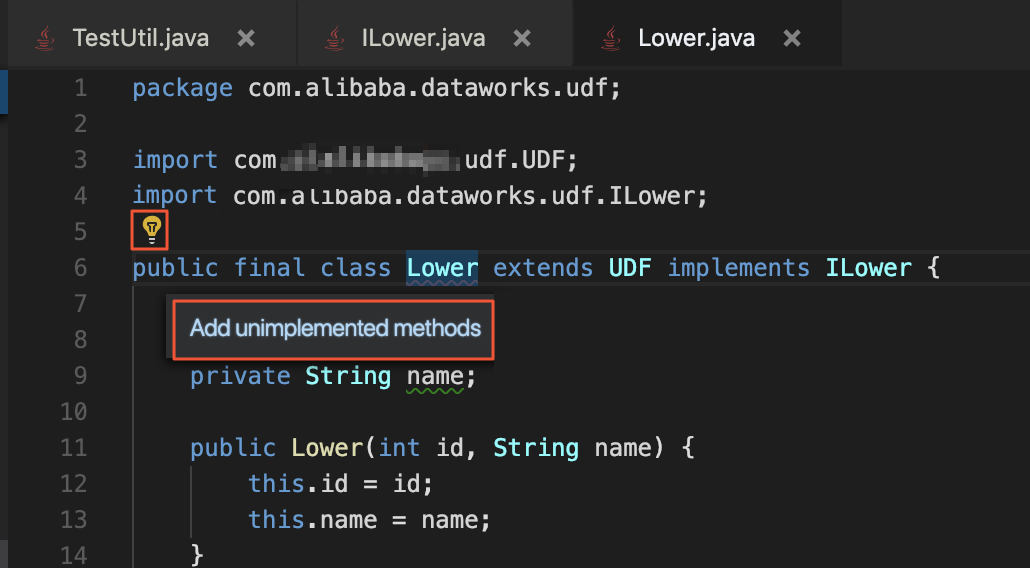Click the ILower interface name on line 6
This screenshot has height=568, width=1030.
[868, 268]
